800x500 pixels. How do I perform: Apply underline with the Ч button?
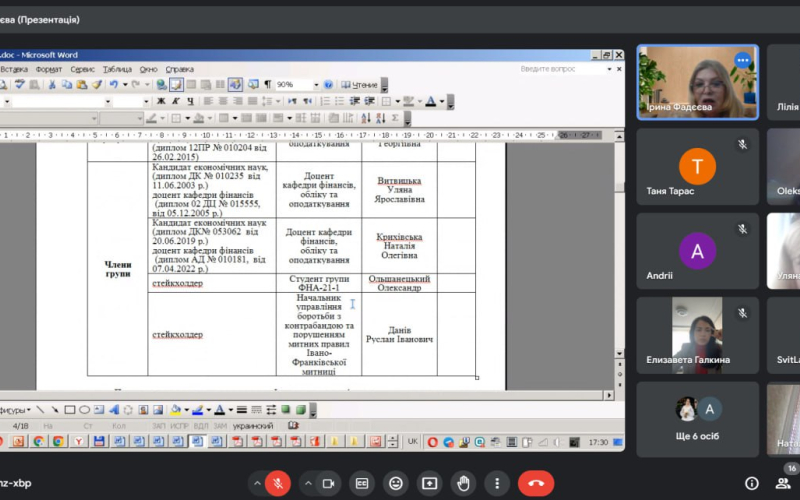(190, 102)
